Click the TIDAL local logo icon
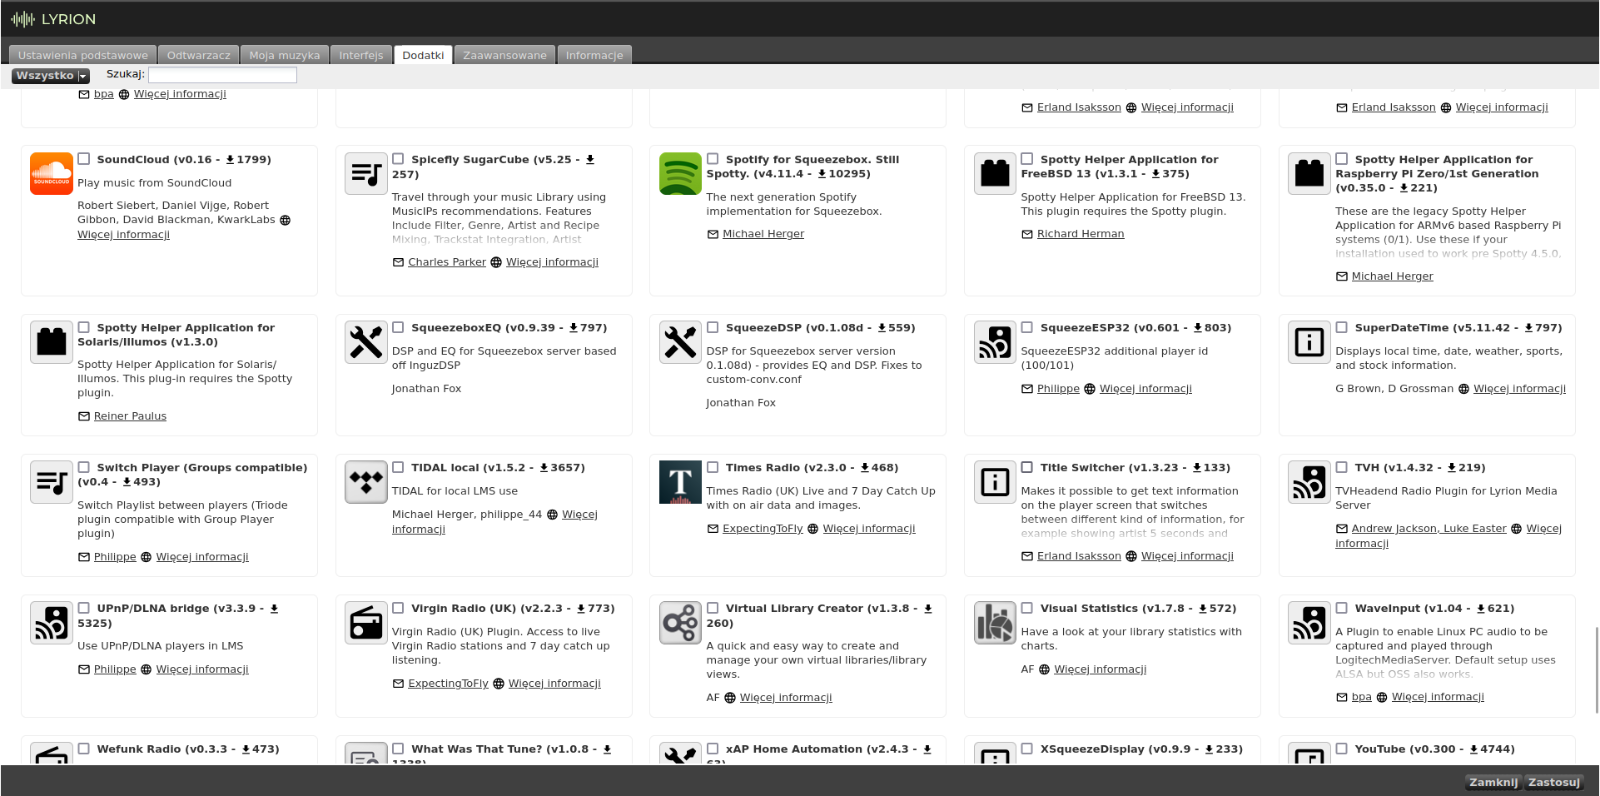1600x796 pixels. coord(366,482)
